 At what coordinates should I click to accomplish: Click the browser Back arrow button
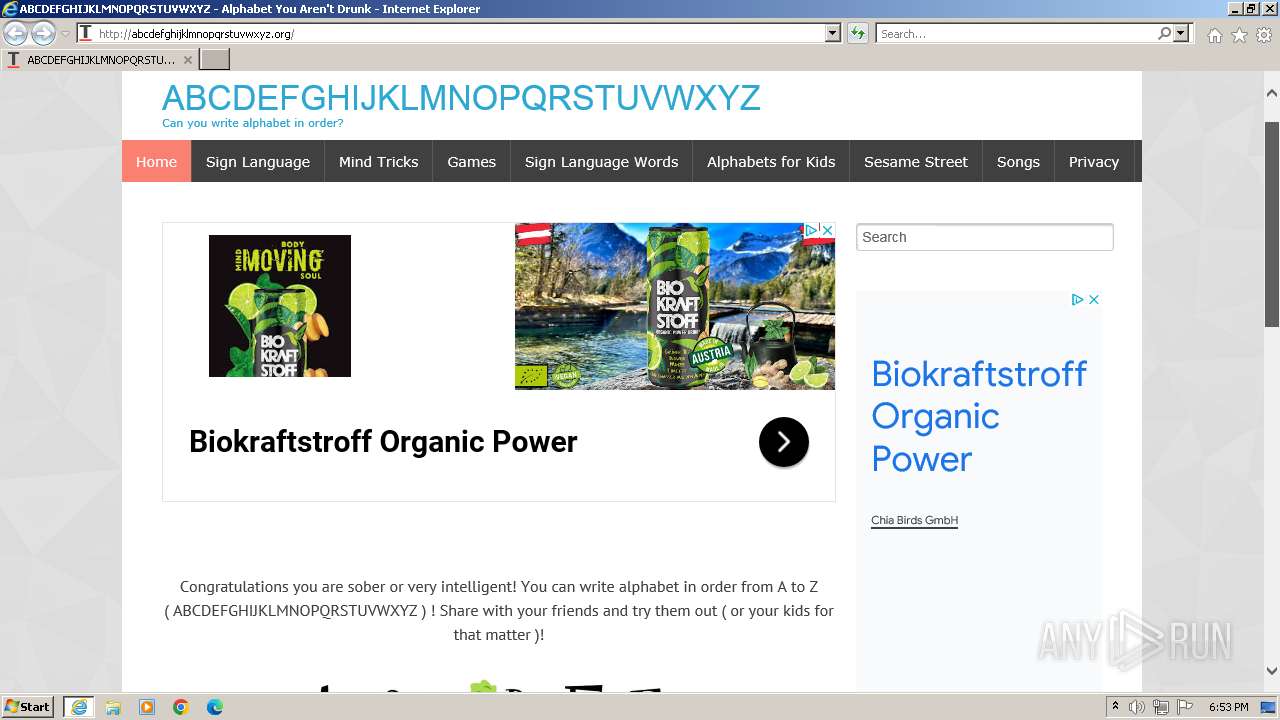pyautogui.click(x=15, y=34)
